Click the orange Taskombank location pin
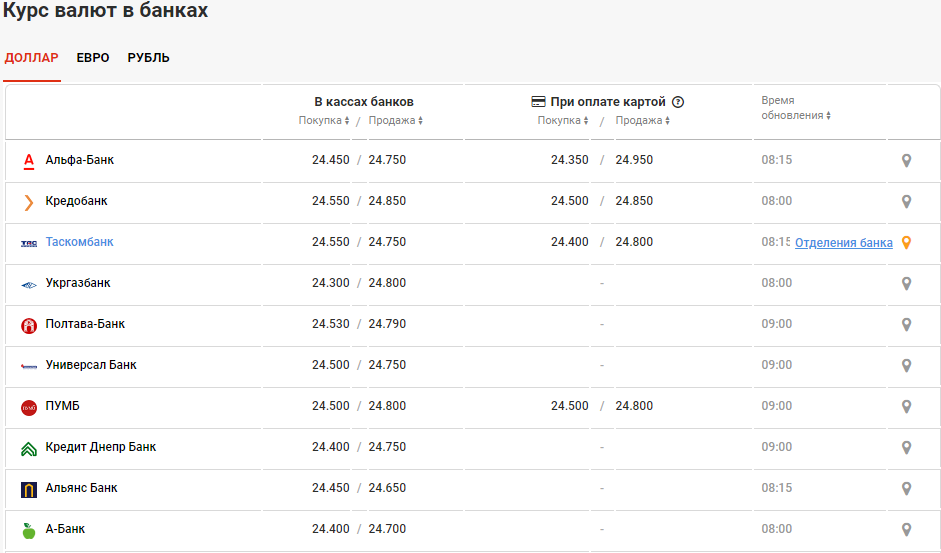941x553 pixels. (x=907, y=242)
